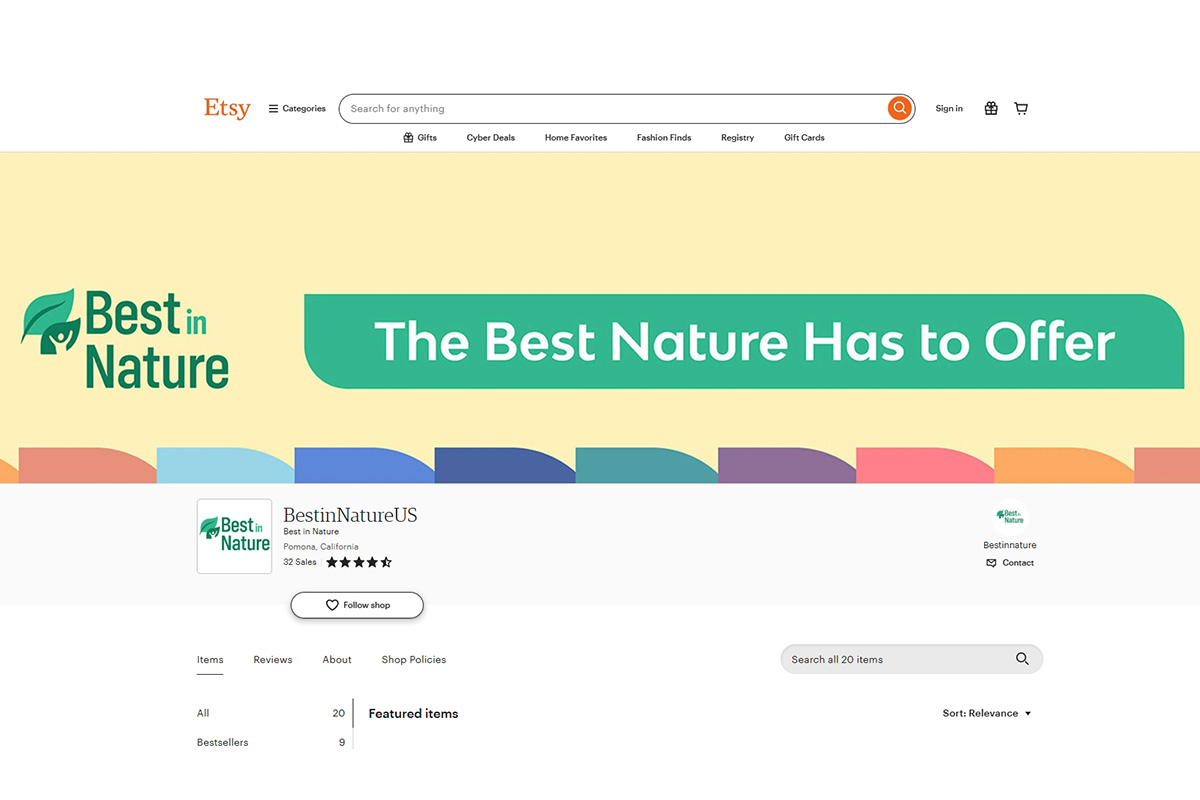Screen dimensions: 1200x800
Task: Expand the Sort: Relevance dropdown
Action: point(986,713)
